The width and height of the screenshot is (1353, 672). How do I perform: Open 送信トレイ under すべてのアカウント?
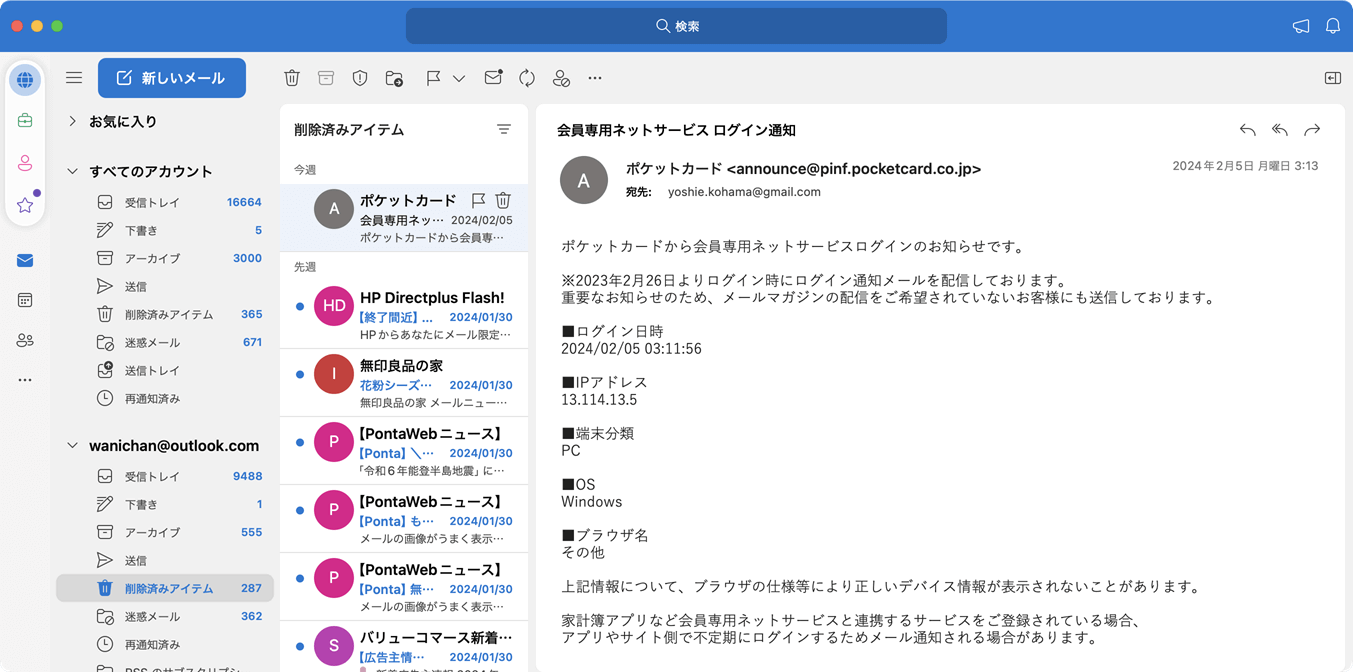(165, 370)
